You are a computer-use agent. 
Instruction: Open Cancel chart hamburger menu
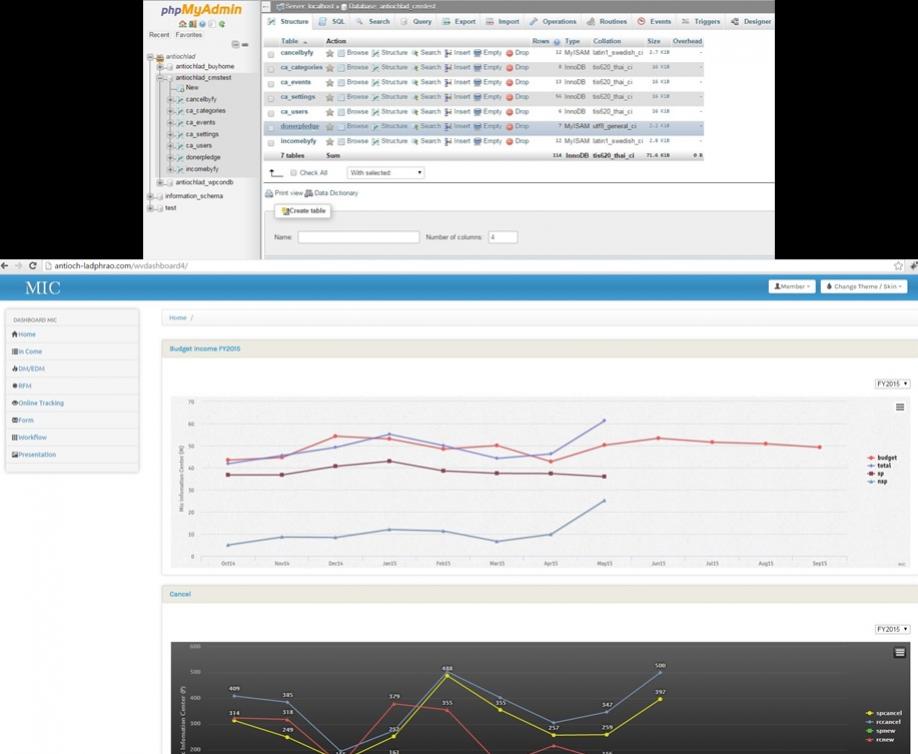900,652
